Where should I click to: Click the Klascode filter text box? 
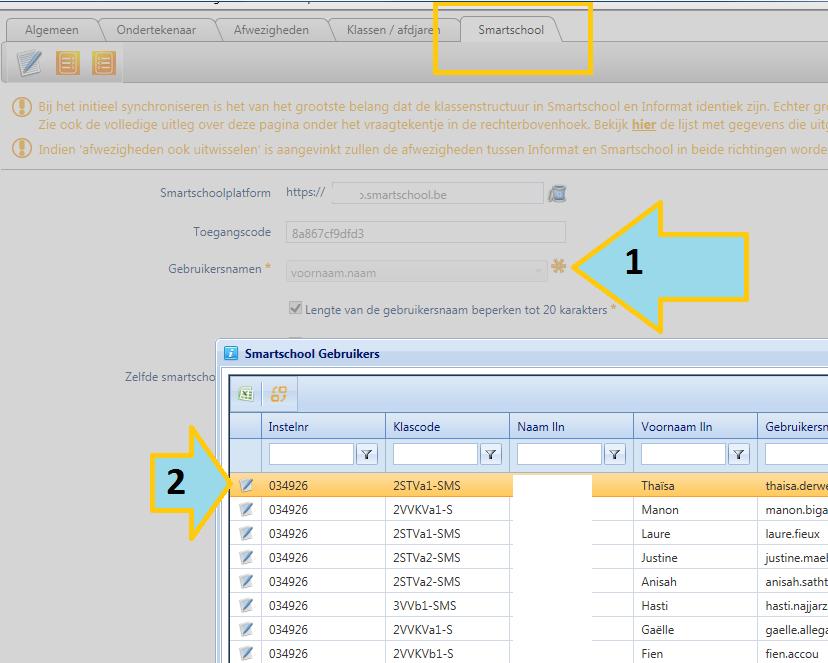coord(435,454)
